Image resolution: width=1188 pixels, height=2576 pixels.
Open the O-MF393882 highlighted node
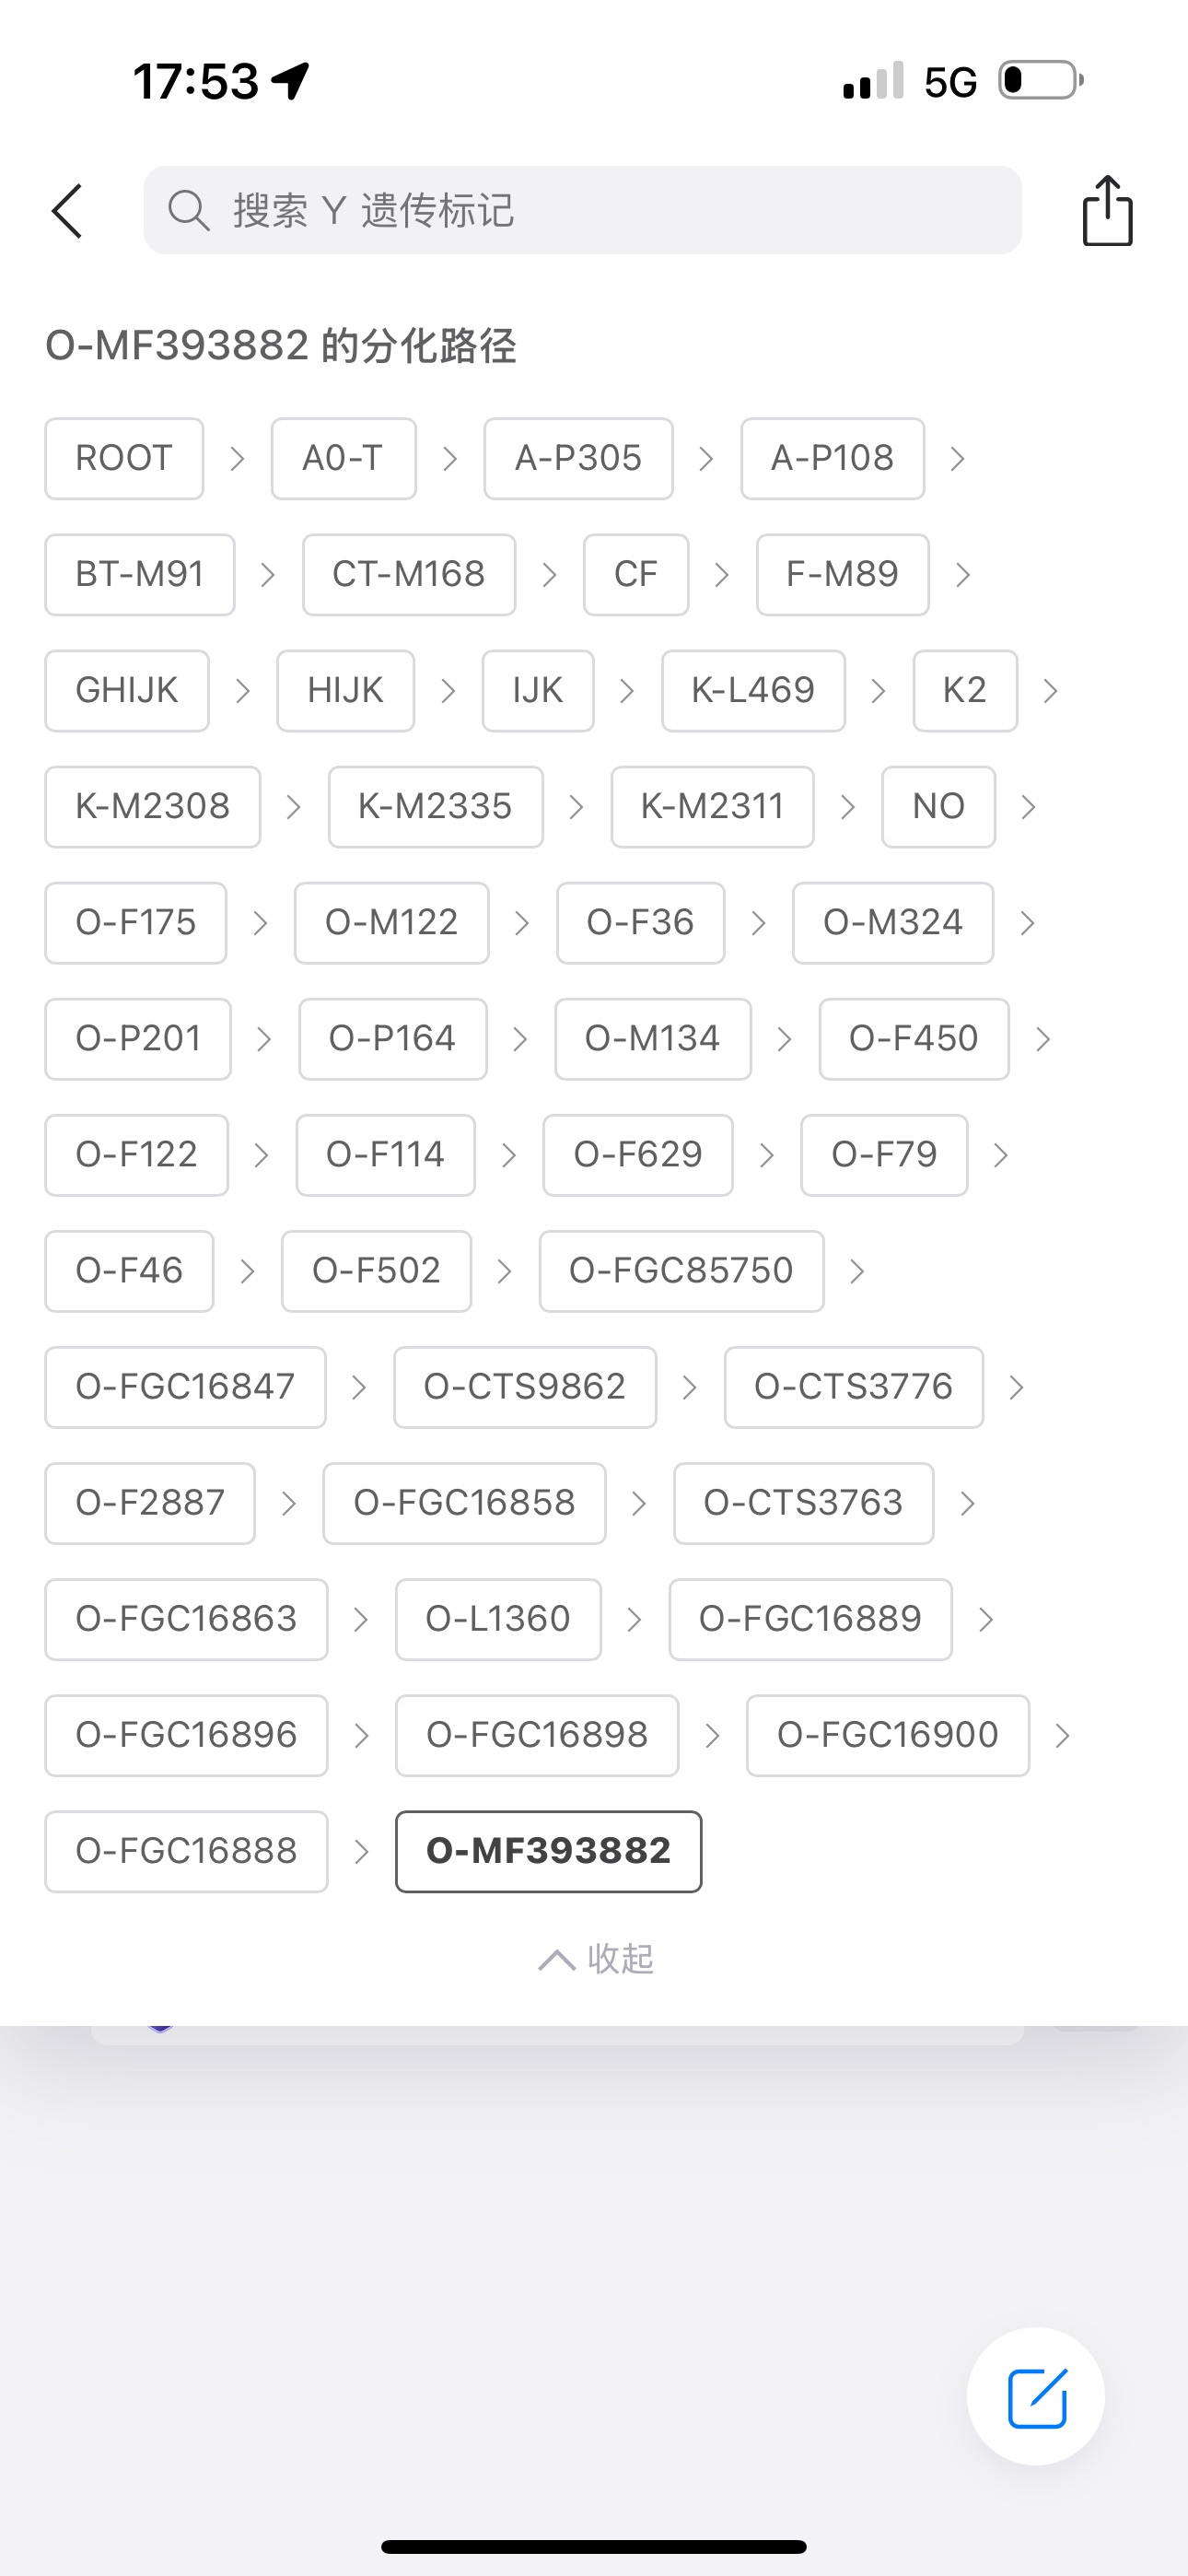(x=548, y=1851)
